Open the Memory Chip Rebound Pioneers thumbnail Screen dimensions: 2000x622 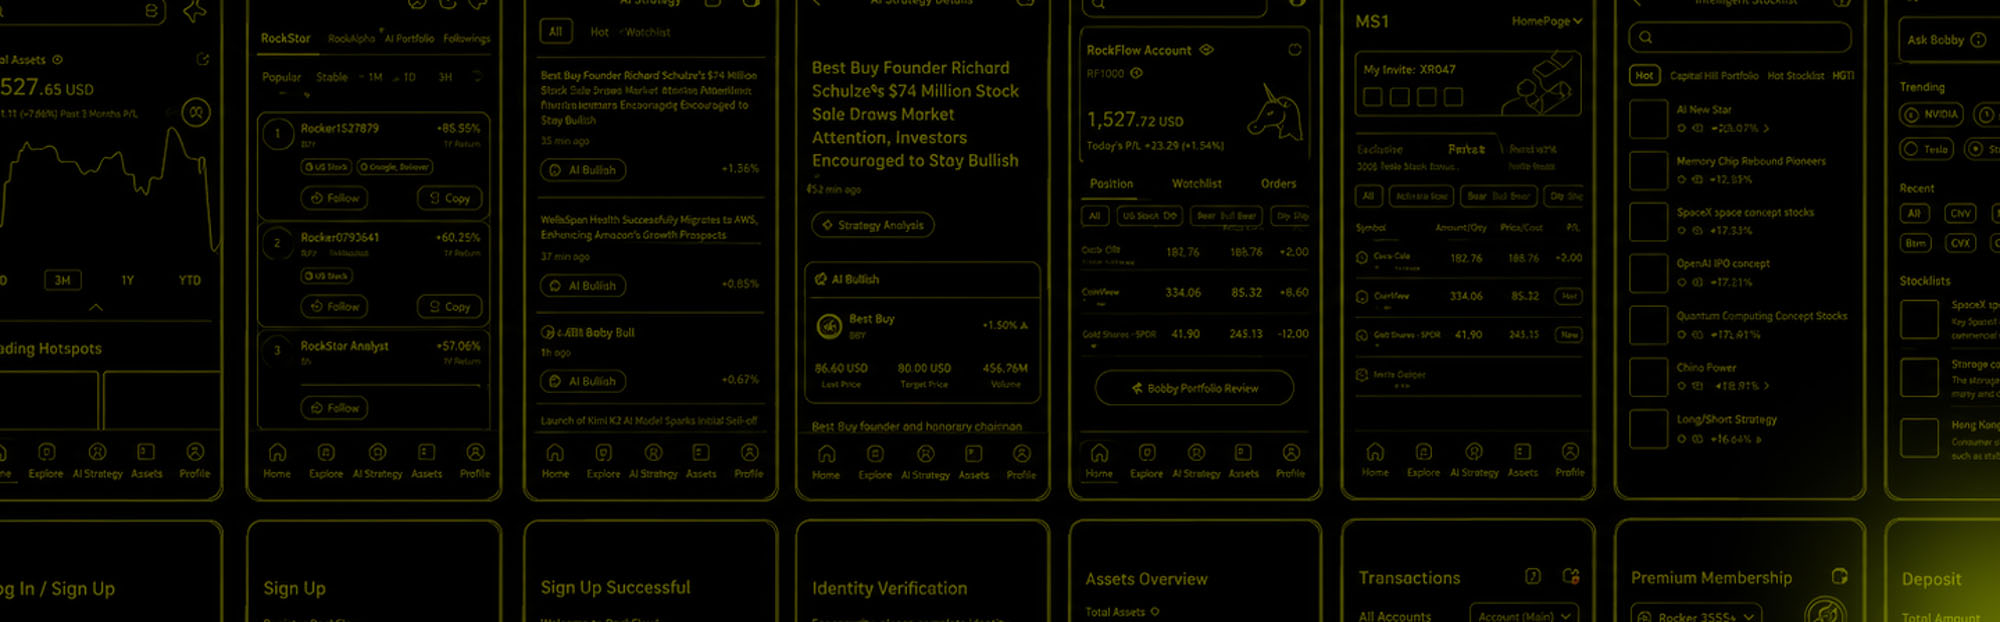pyautogui.click(x=1648, y=170)
